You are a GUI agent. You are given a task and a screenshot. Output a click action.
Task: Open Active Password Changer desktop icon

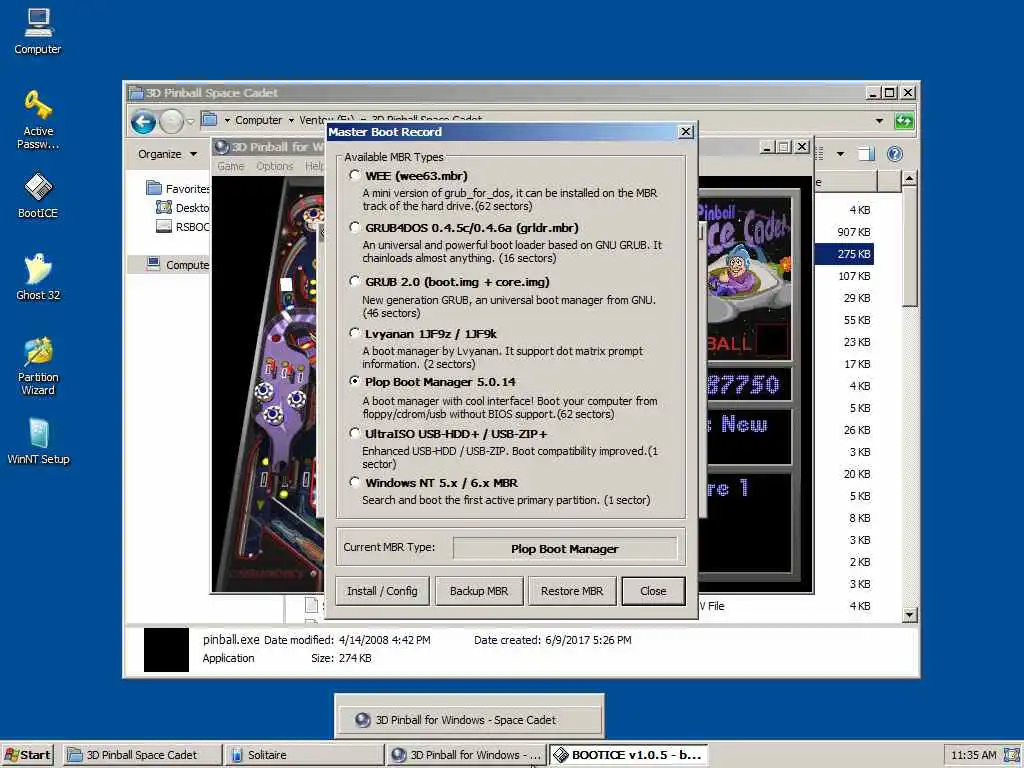click(38, 120)
